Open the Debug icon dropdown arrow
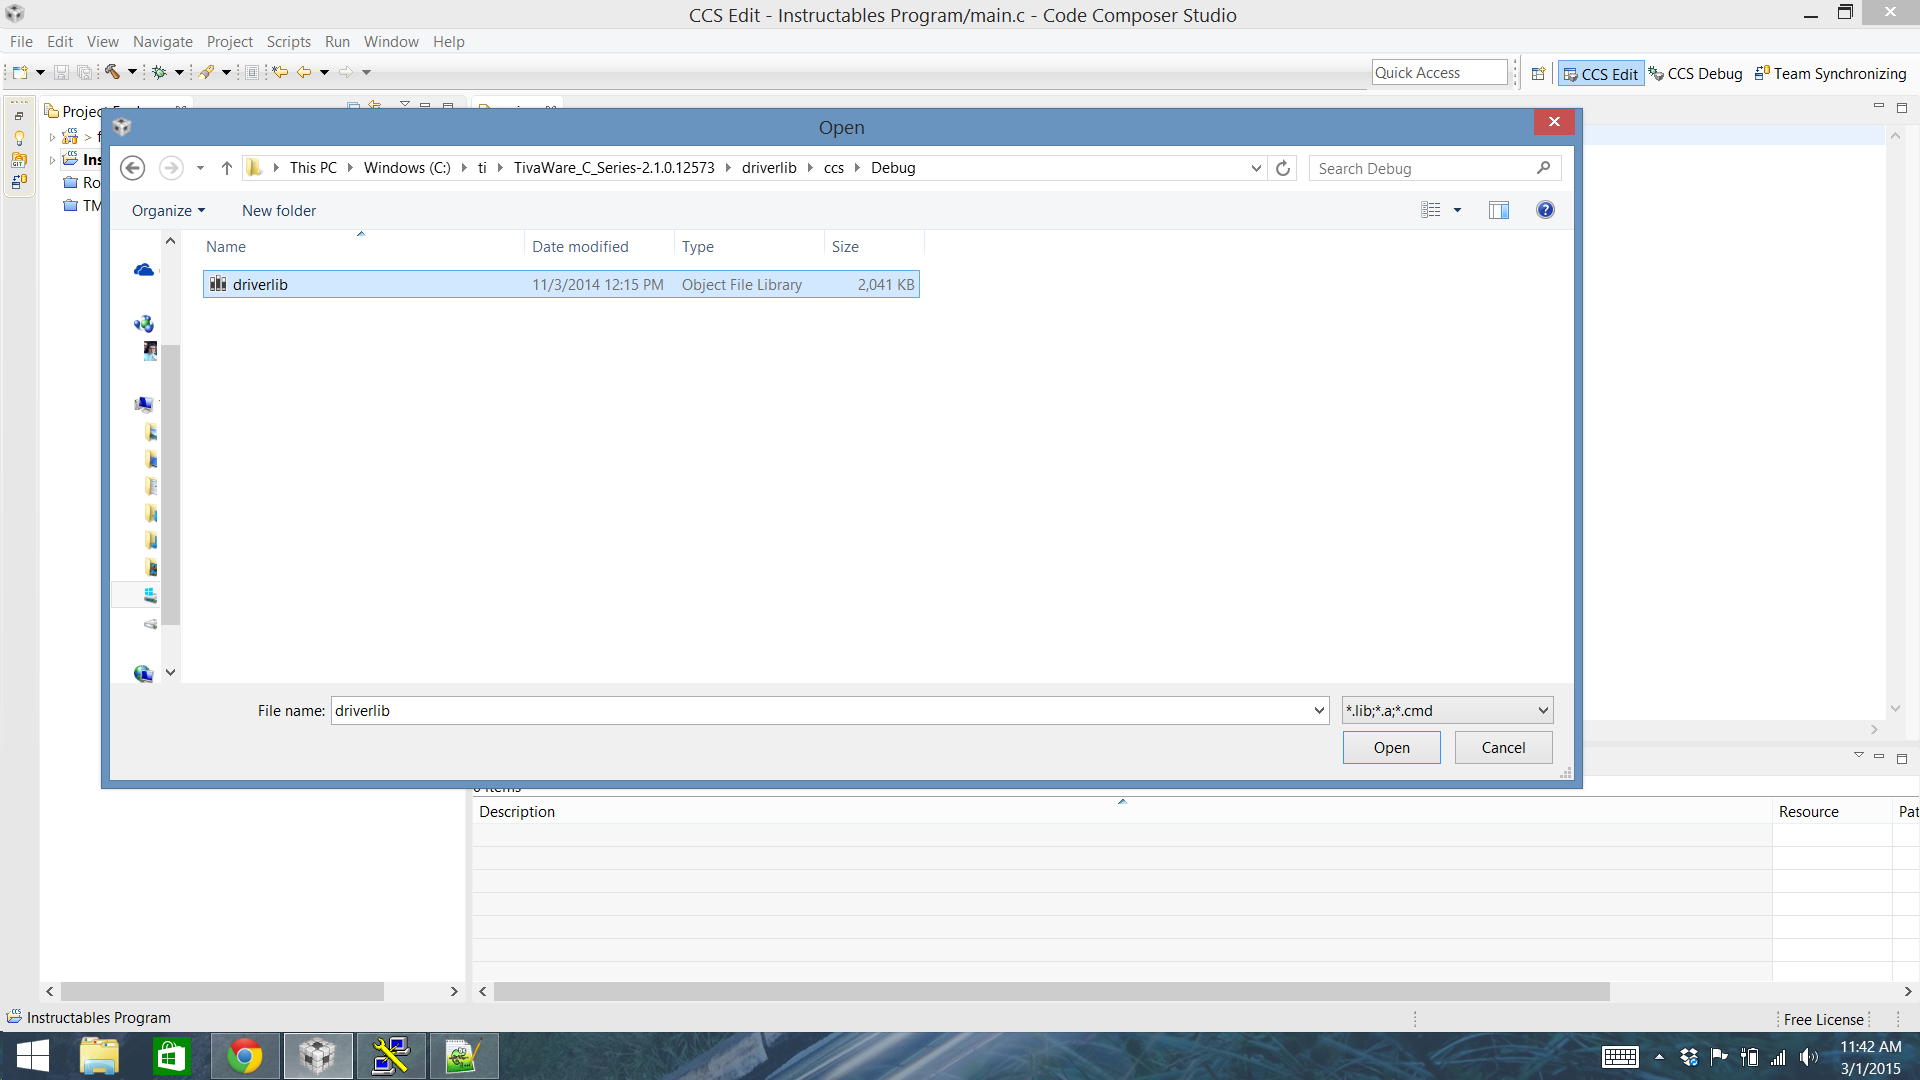The height and width of the screenshot is (1080, 1920). 179,72
